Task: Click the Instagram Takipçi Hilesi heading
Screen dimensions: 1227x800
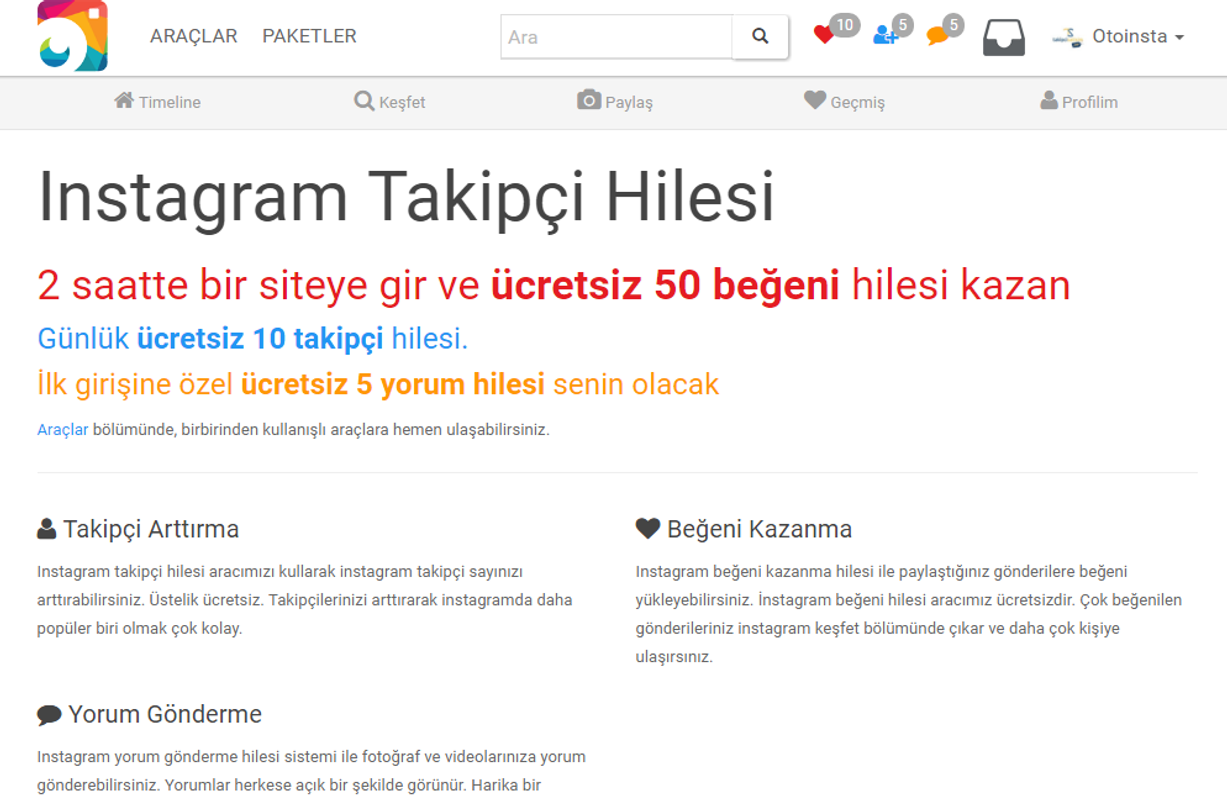Action: point(406,197)
